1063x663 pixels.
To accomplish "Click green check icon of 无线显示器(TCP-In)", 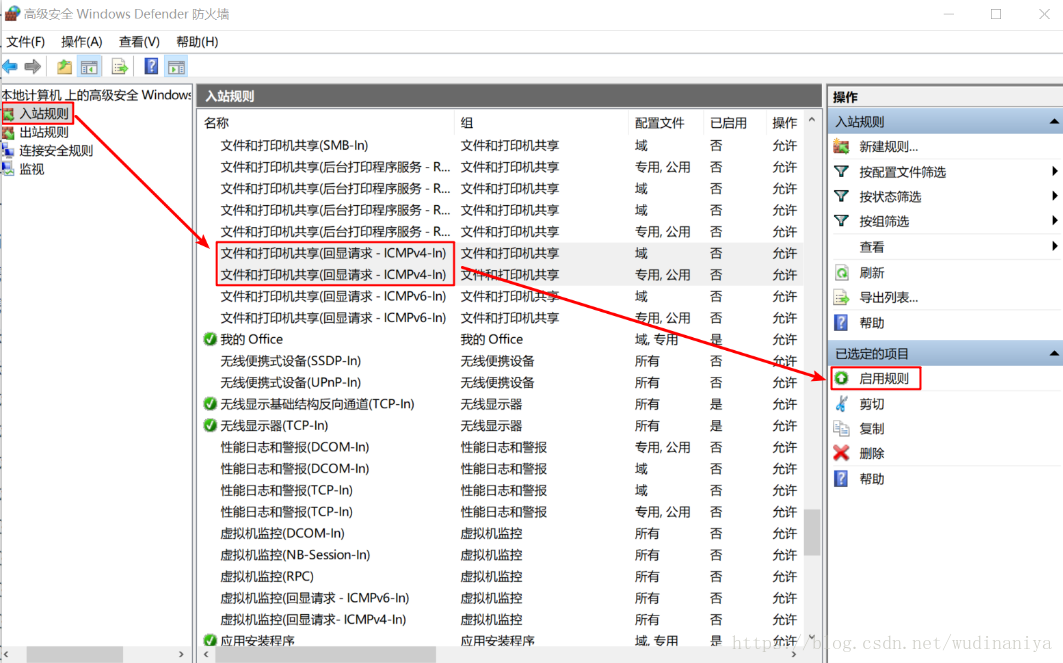I will tap(210, 425).
